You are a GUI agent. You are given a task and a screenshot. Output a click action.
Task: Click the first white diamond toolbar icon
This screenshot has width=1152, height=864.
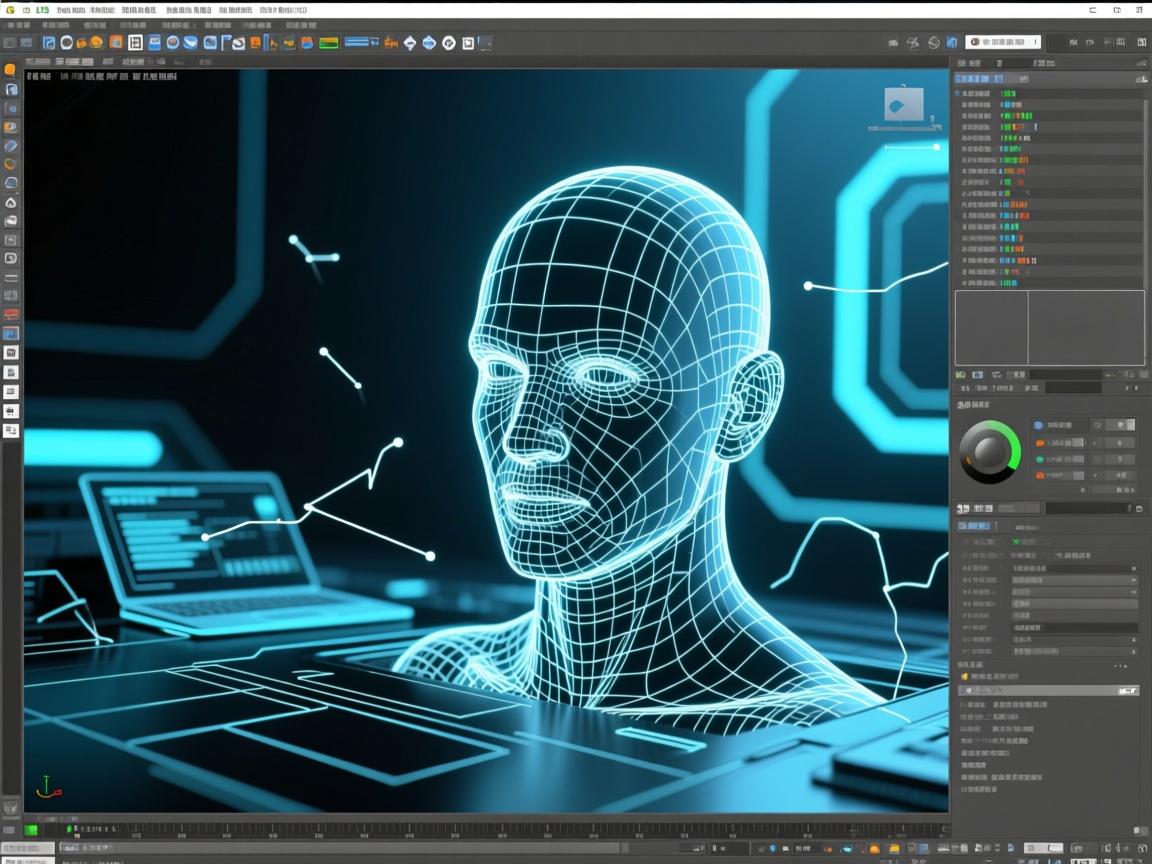click(x=409, y=43)
